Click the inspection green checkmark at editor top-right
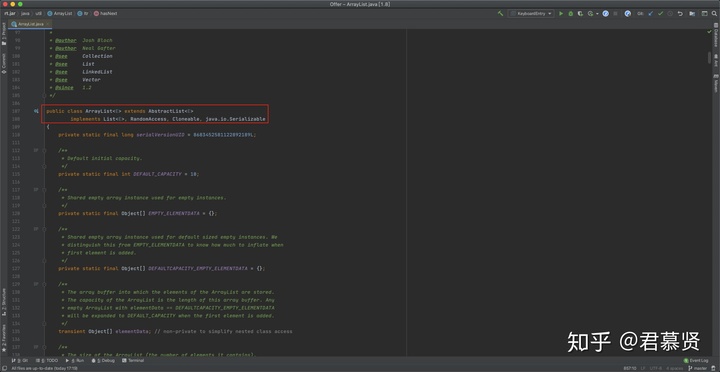This screenshot has width=720, height=372. pos(709,32)
